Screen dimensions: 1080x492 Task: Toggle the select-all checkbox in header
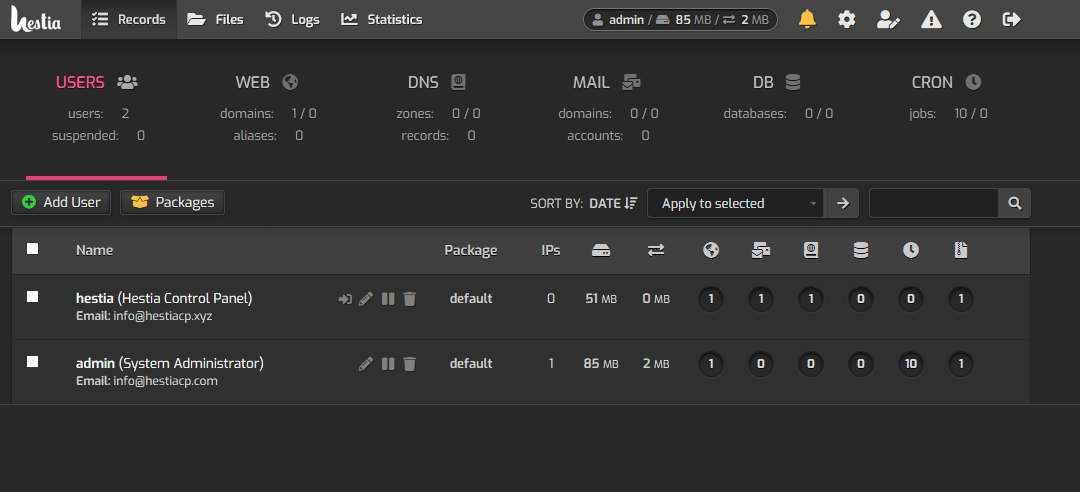[x=32, y=249]
